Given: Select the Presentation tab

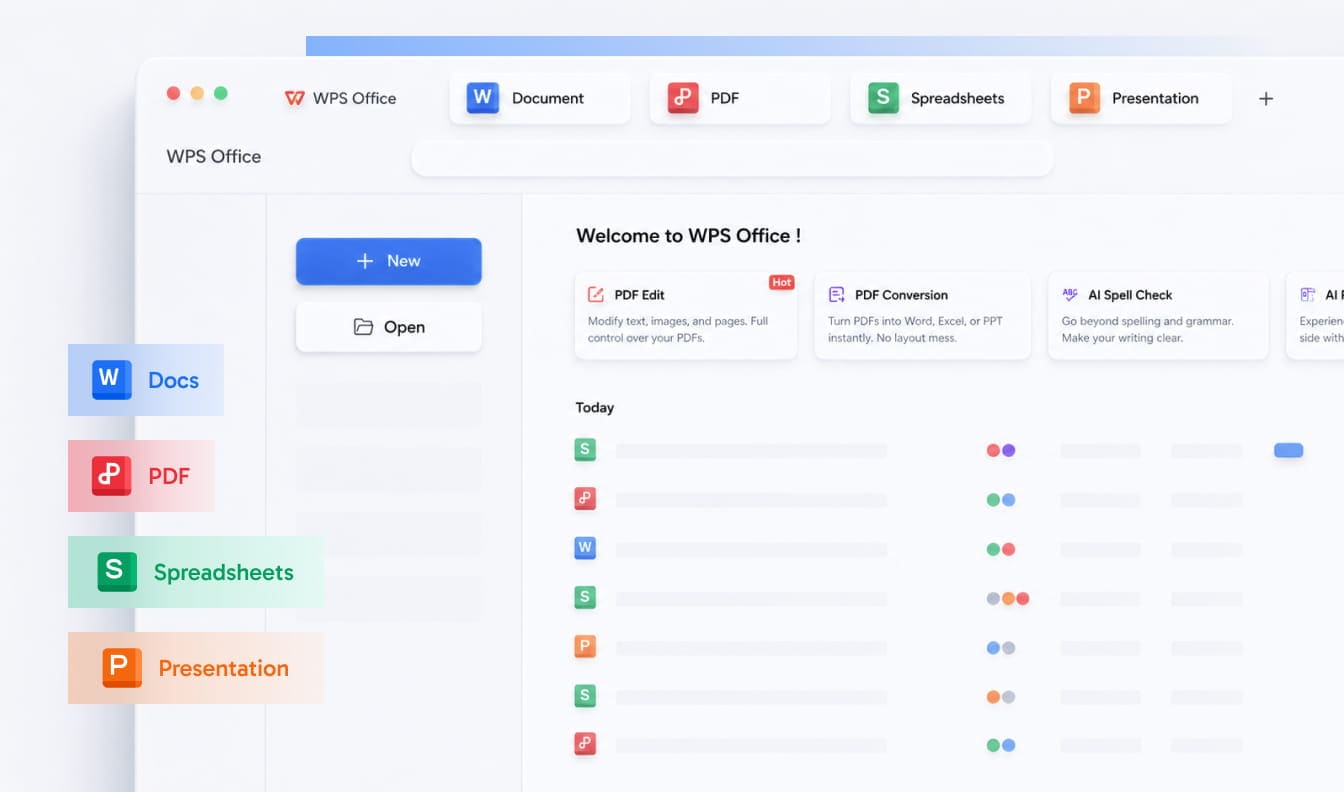Looking at the screenshot, I should (x=1141, y=98).
